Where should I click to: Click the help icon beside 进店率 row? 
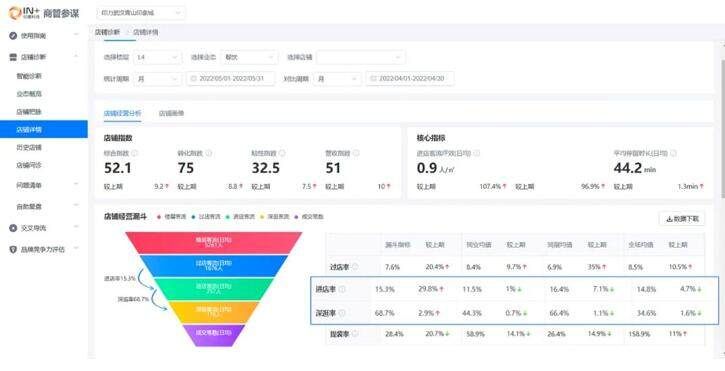pos(342,289)
